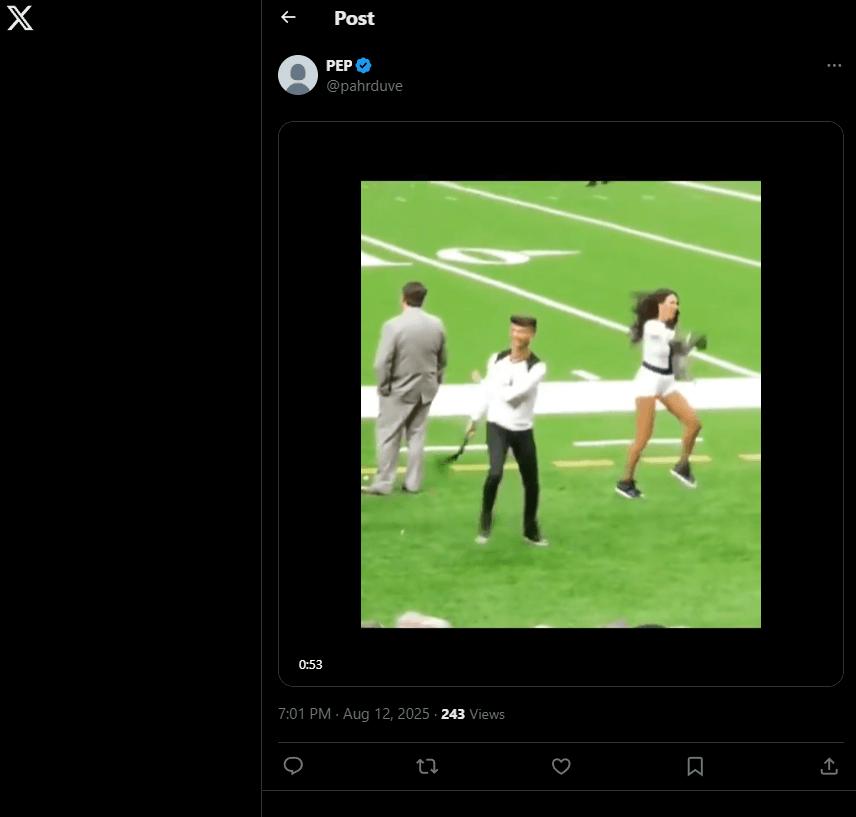Viewport: 856px width, 817px height.
Task: Open PEP's profile avatar
Action: click(298, 75)
